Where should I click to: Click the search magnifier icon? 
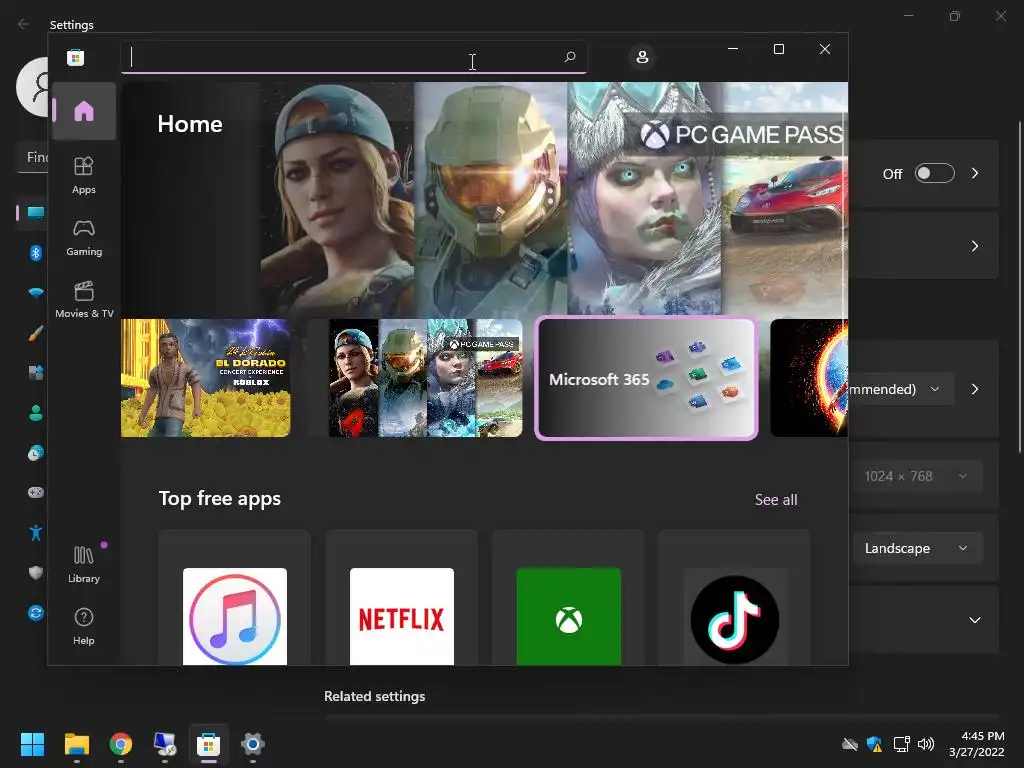click(x=569, y=57)
